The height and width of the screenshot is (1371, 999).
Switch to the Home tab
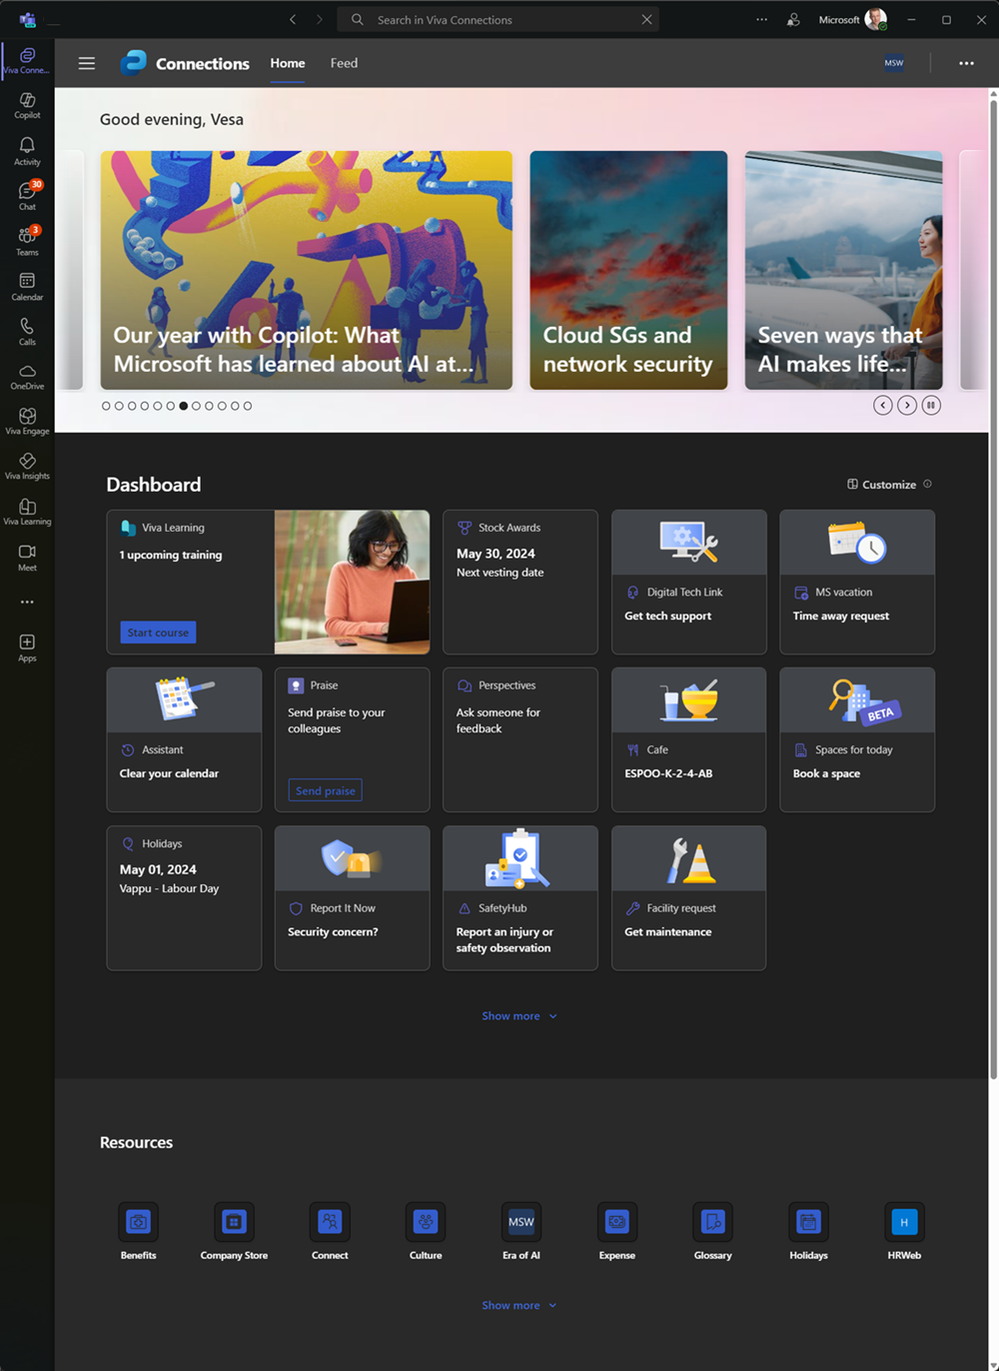click(x=288, y=63)
